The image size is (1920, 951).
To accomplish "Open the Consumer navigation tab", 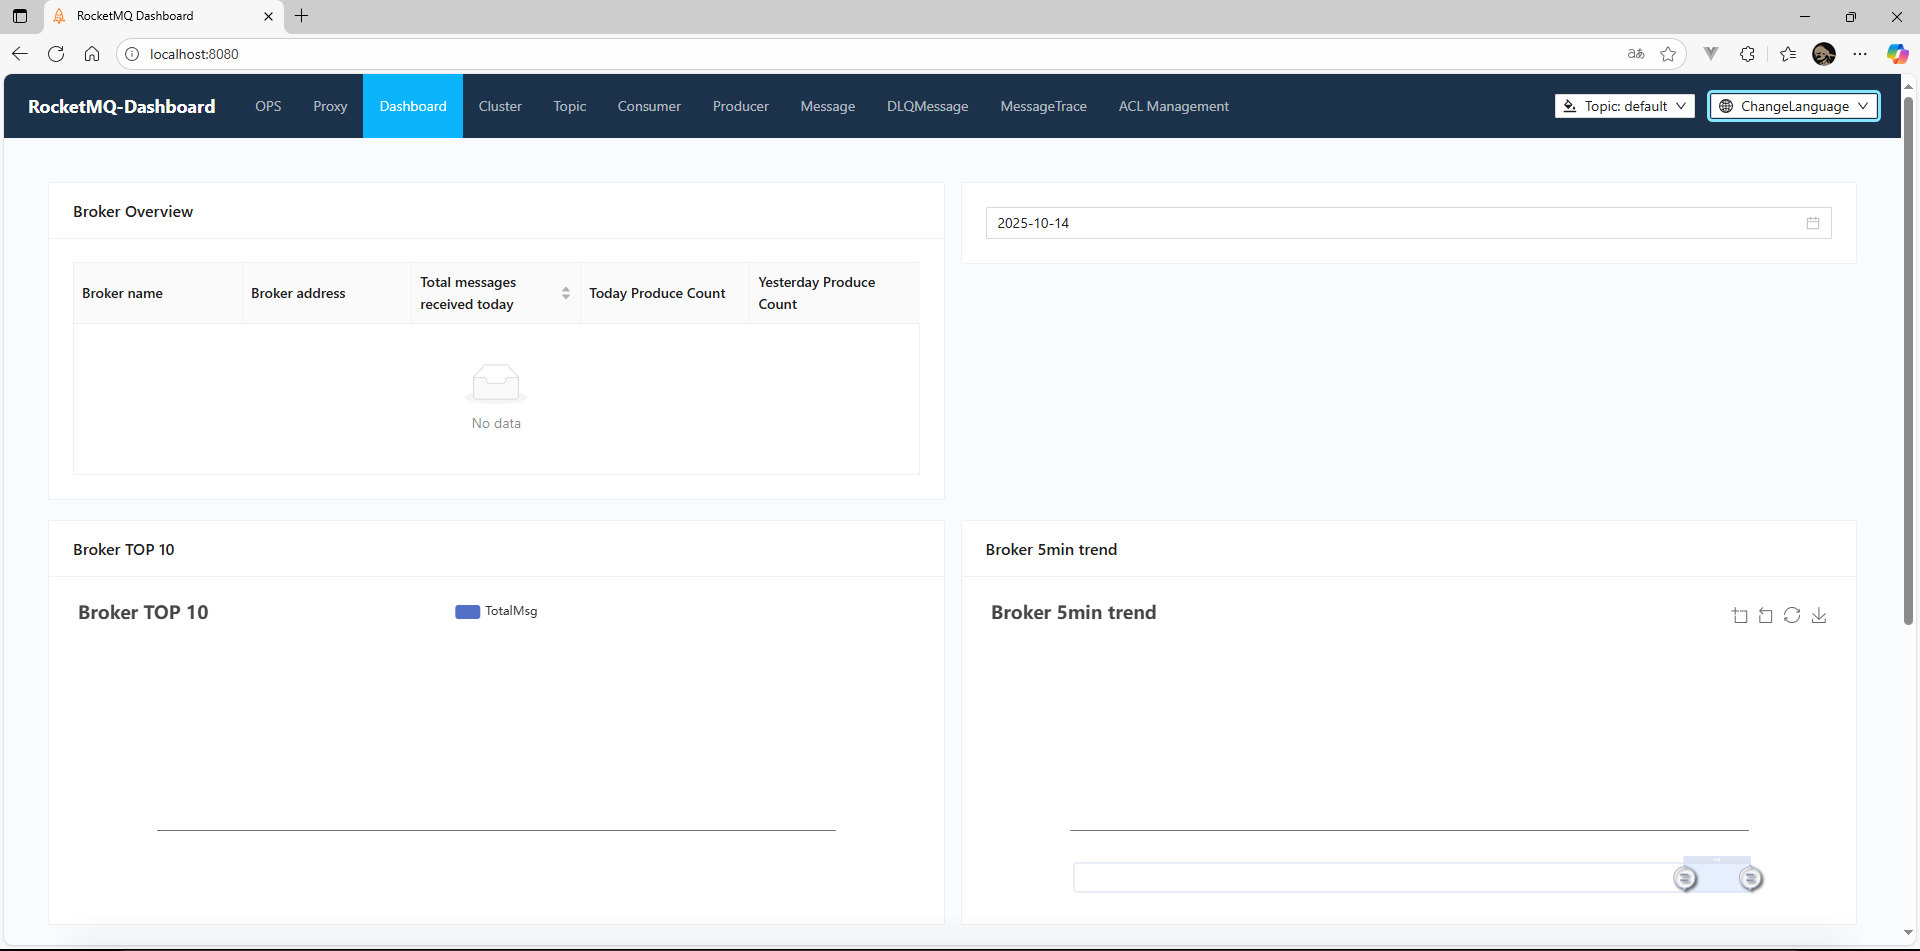I will (x=649, y=106).
